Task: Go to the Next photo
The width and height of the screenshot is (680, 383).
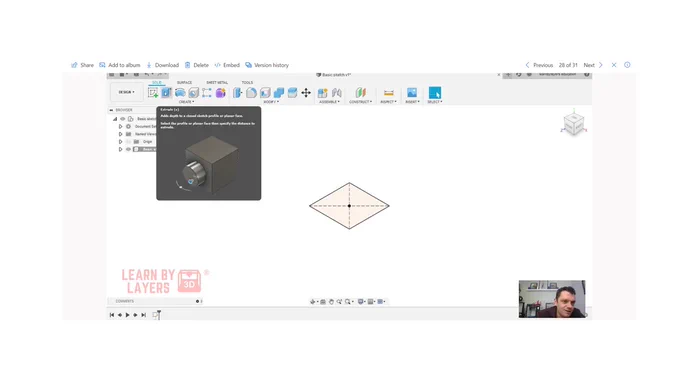Action: pyautogui.click(x=593, y=65)
